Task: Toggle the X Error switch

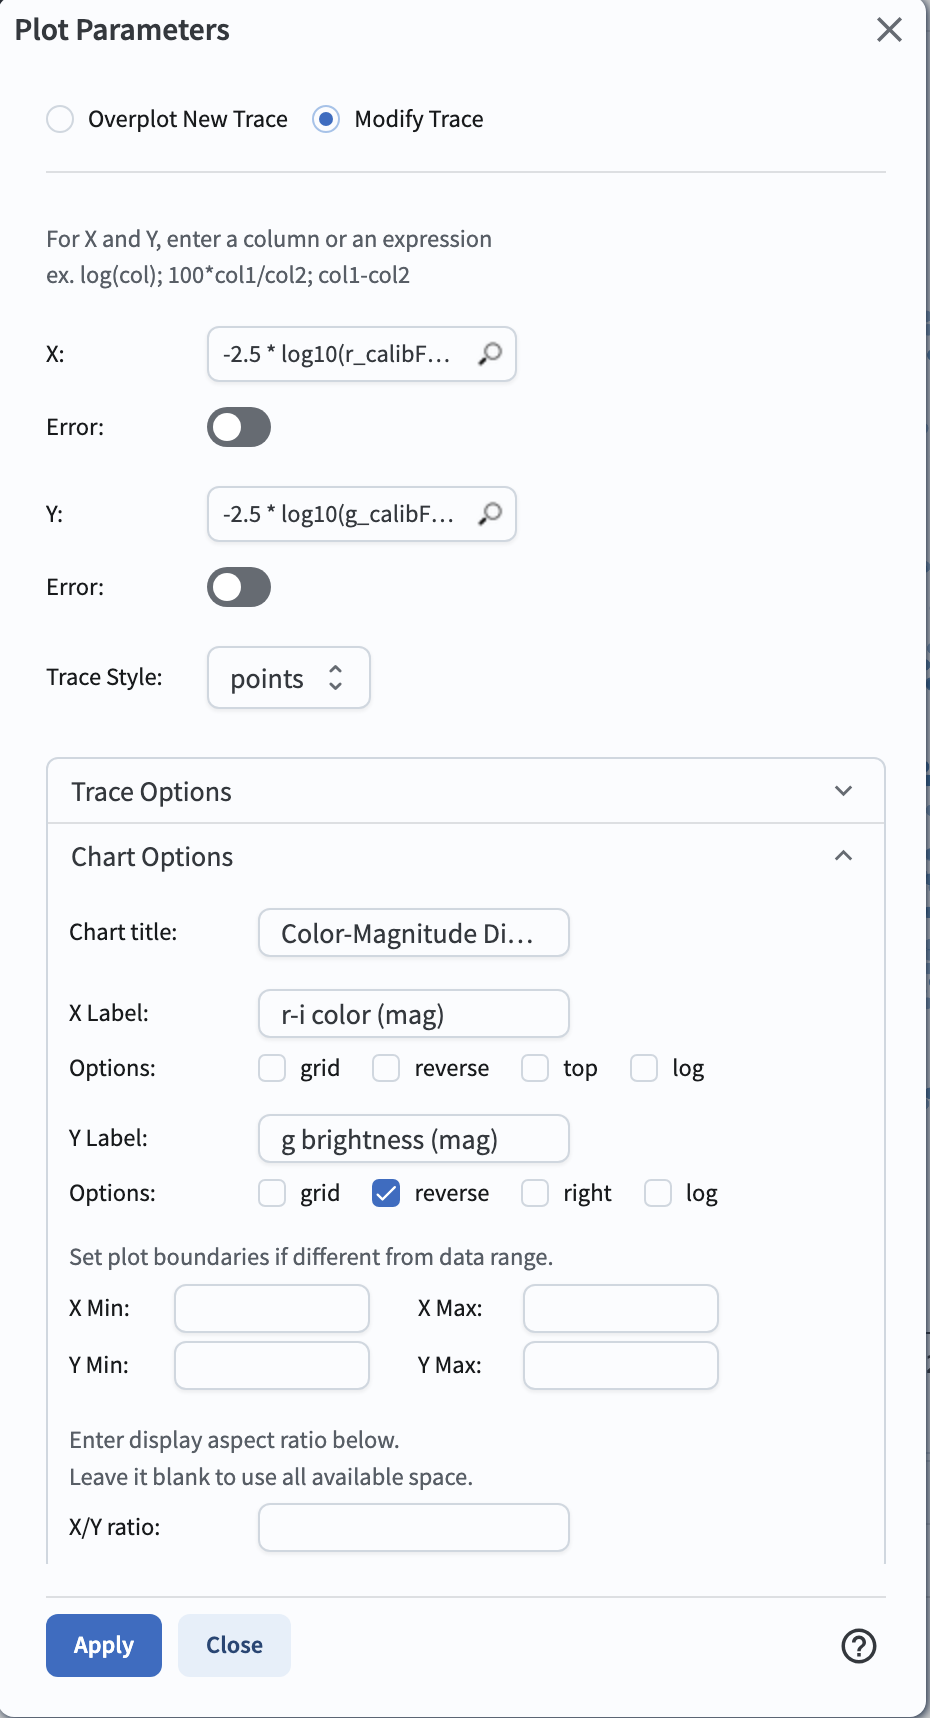Action: (239, 427)
